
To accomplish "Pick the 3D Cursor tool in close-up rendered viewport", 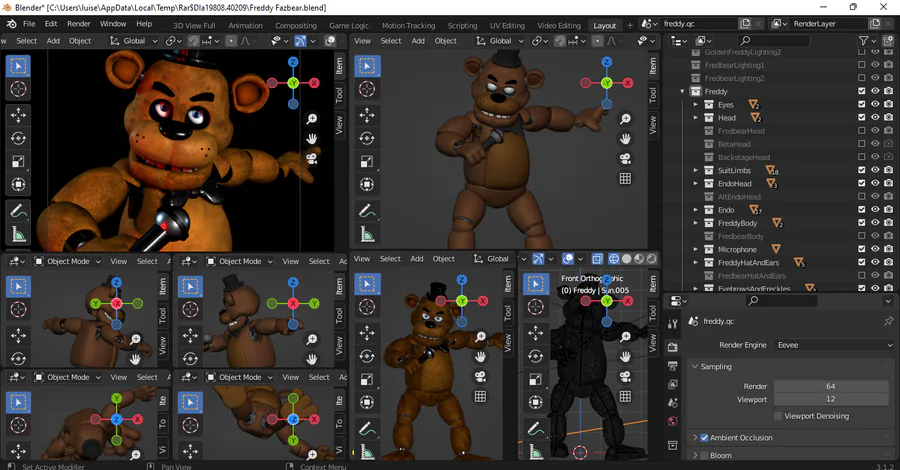I will click(18, 89).
